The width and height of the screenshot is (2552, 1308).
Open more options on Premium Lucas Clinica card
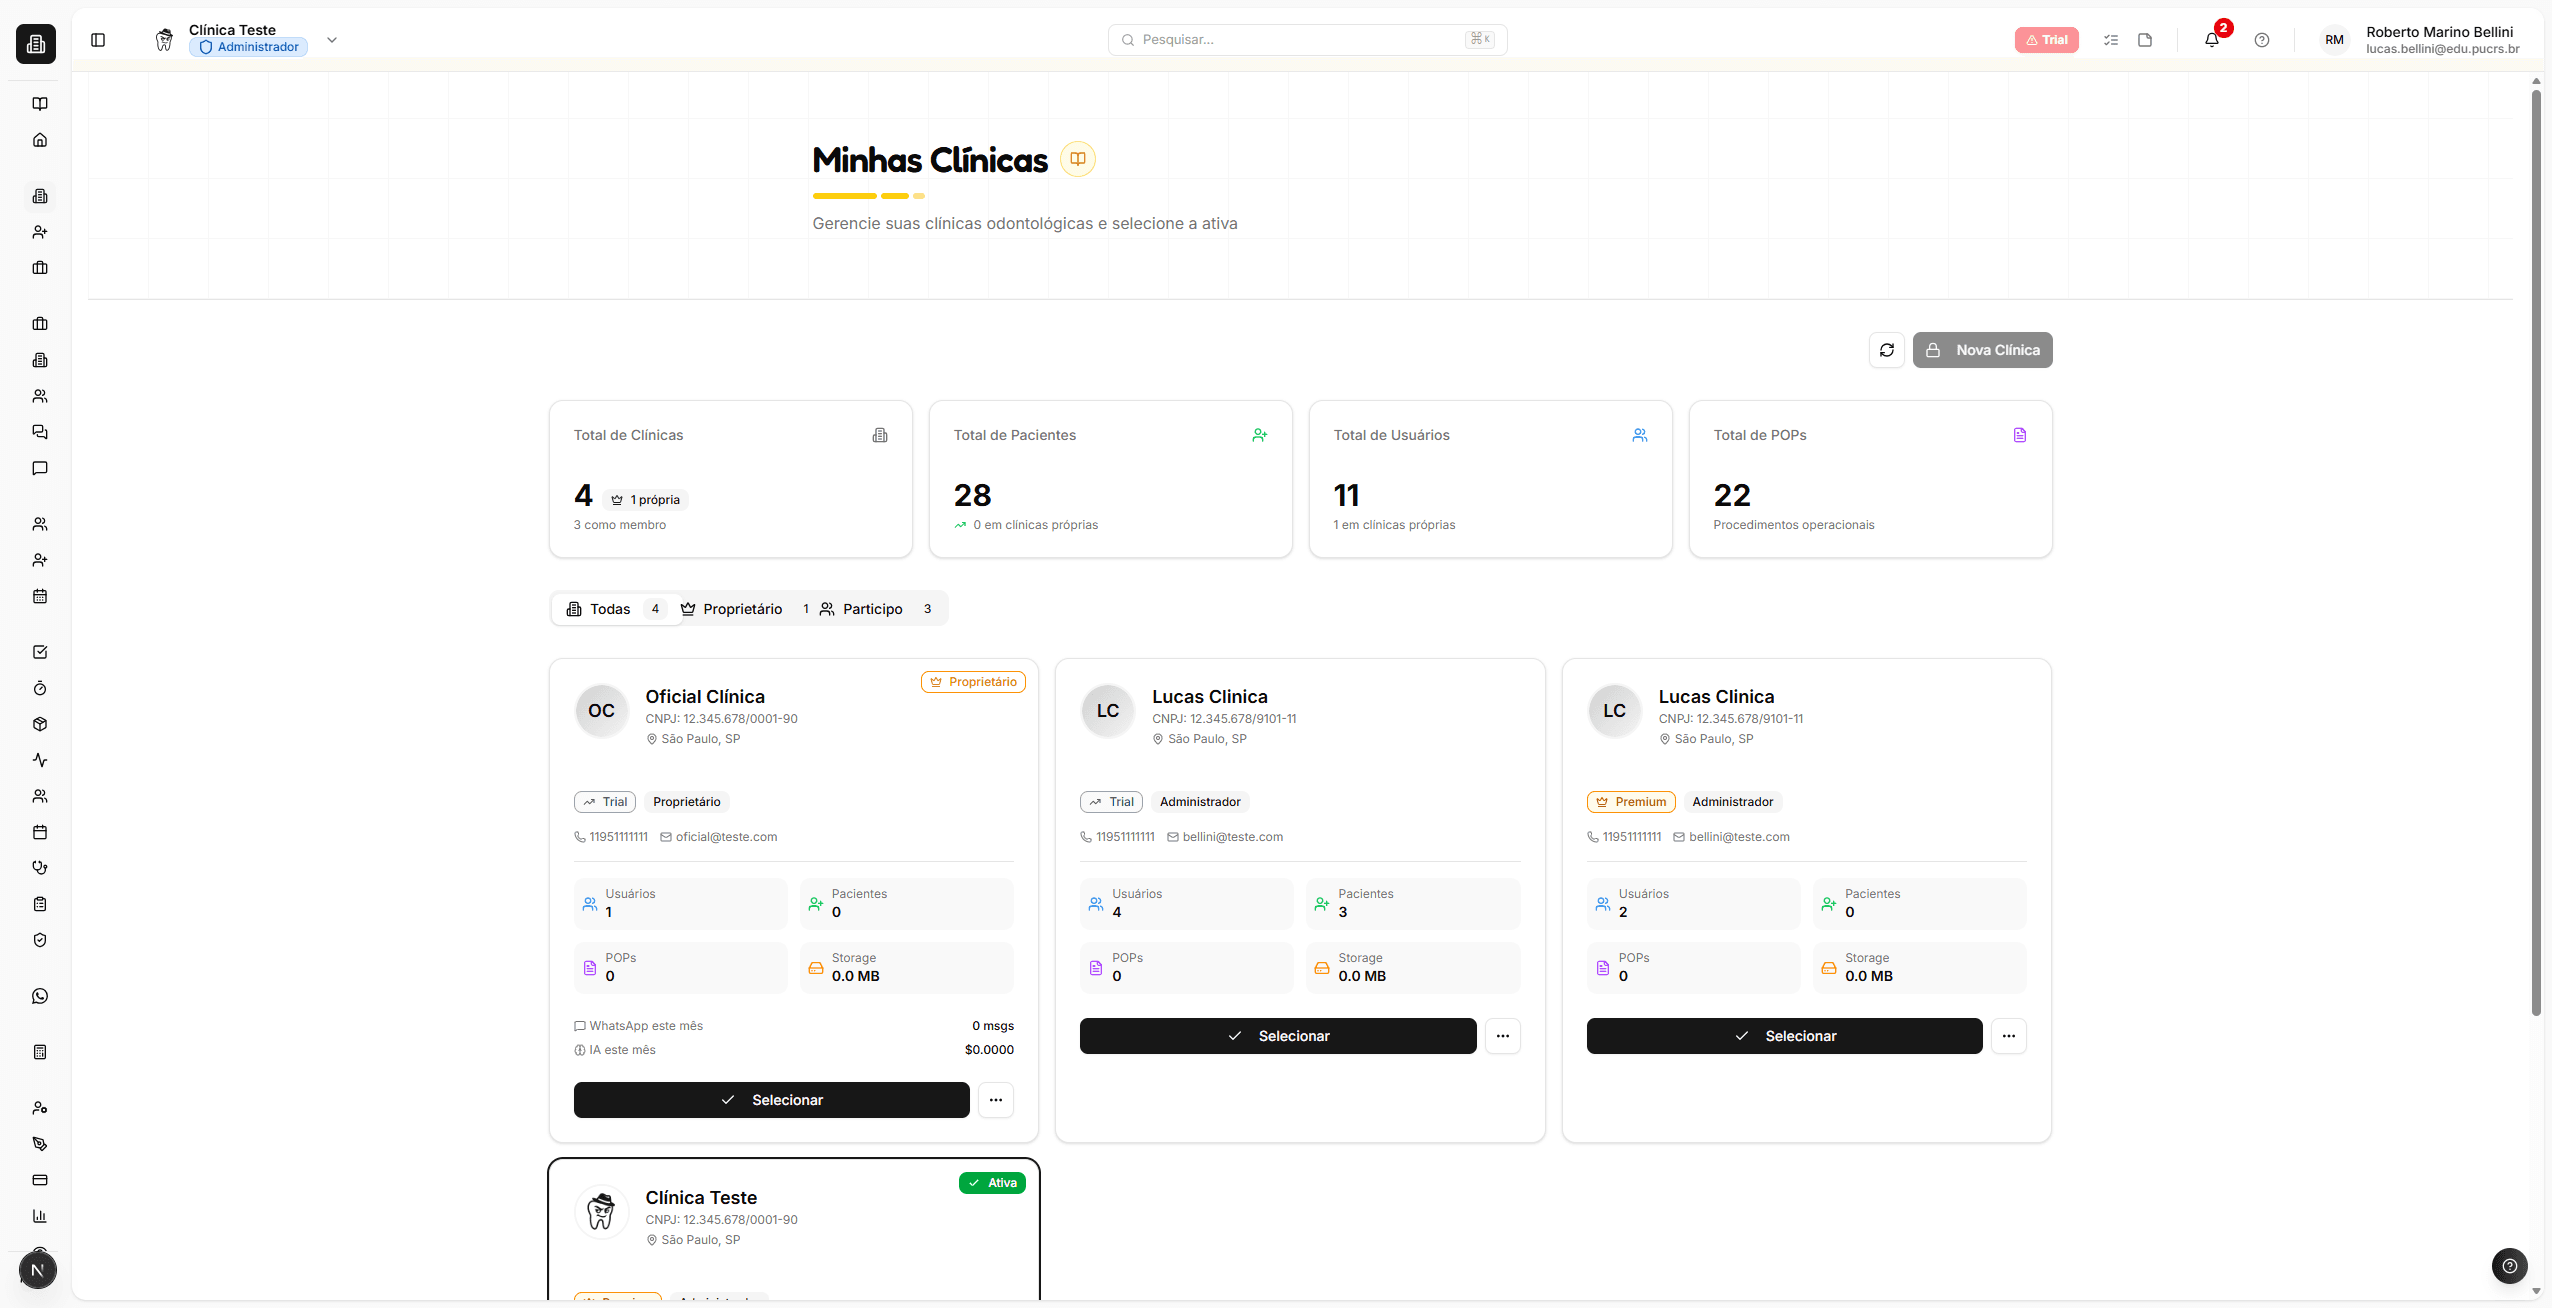pyautogui.click(x=2008, y=1036)
